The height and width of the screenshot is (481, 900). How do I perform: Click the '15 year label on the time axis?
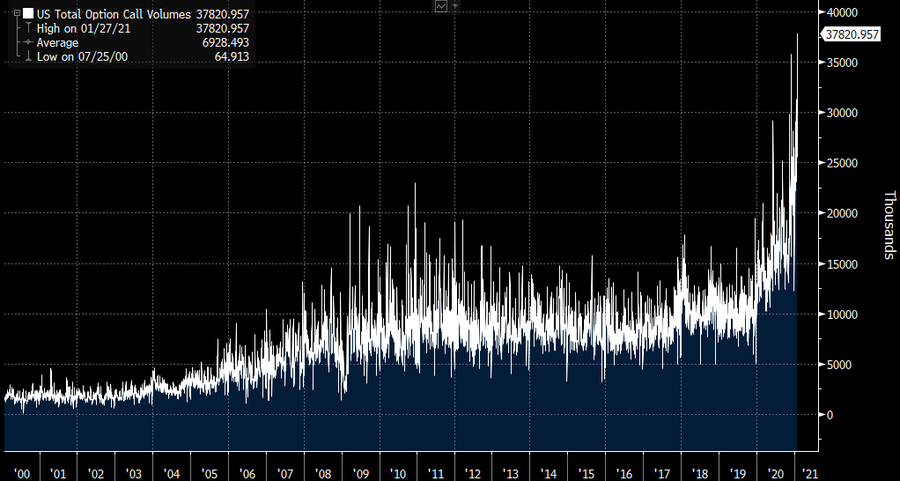pyautogui.click(x=587, y=471)
